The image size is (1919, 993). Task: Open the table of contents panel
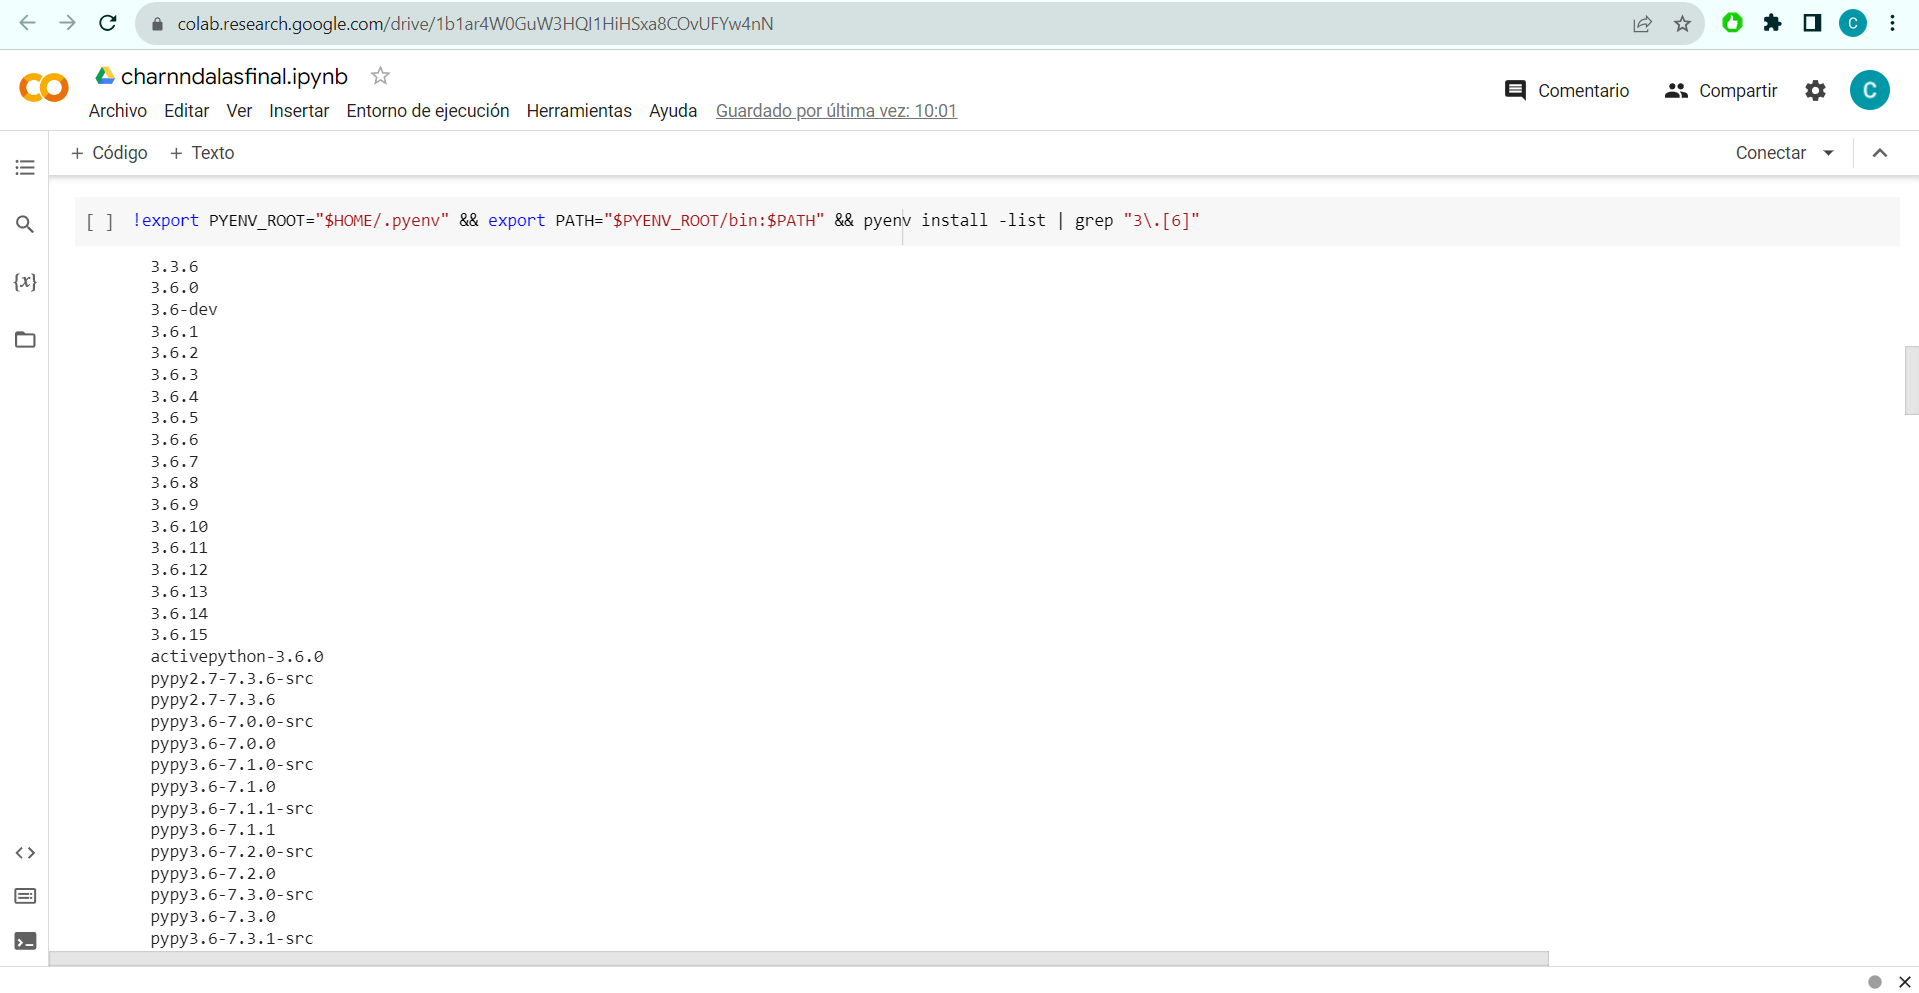[x=25, y=167]
